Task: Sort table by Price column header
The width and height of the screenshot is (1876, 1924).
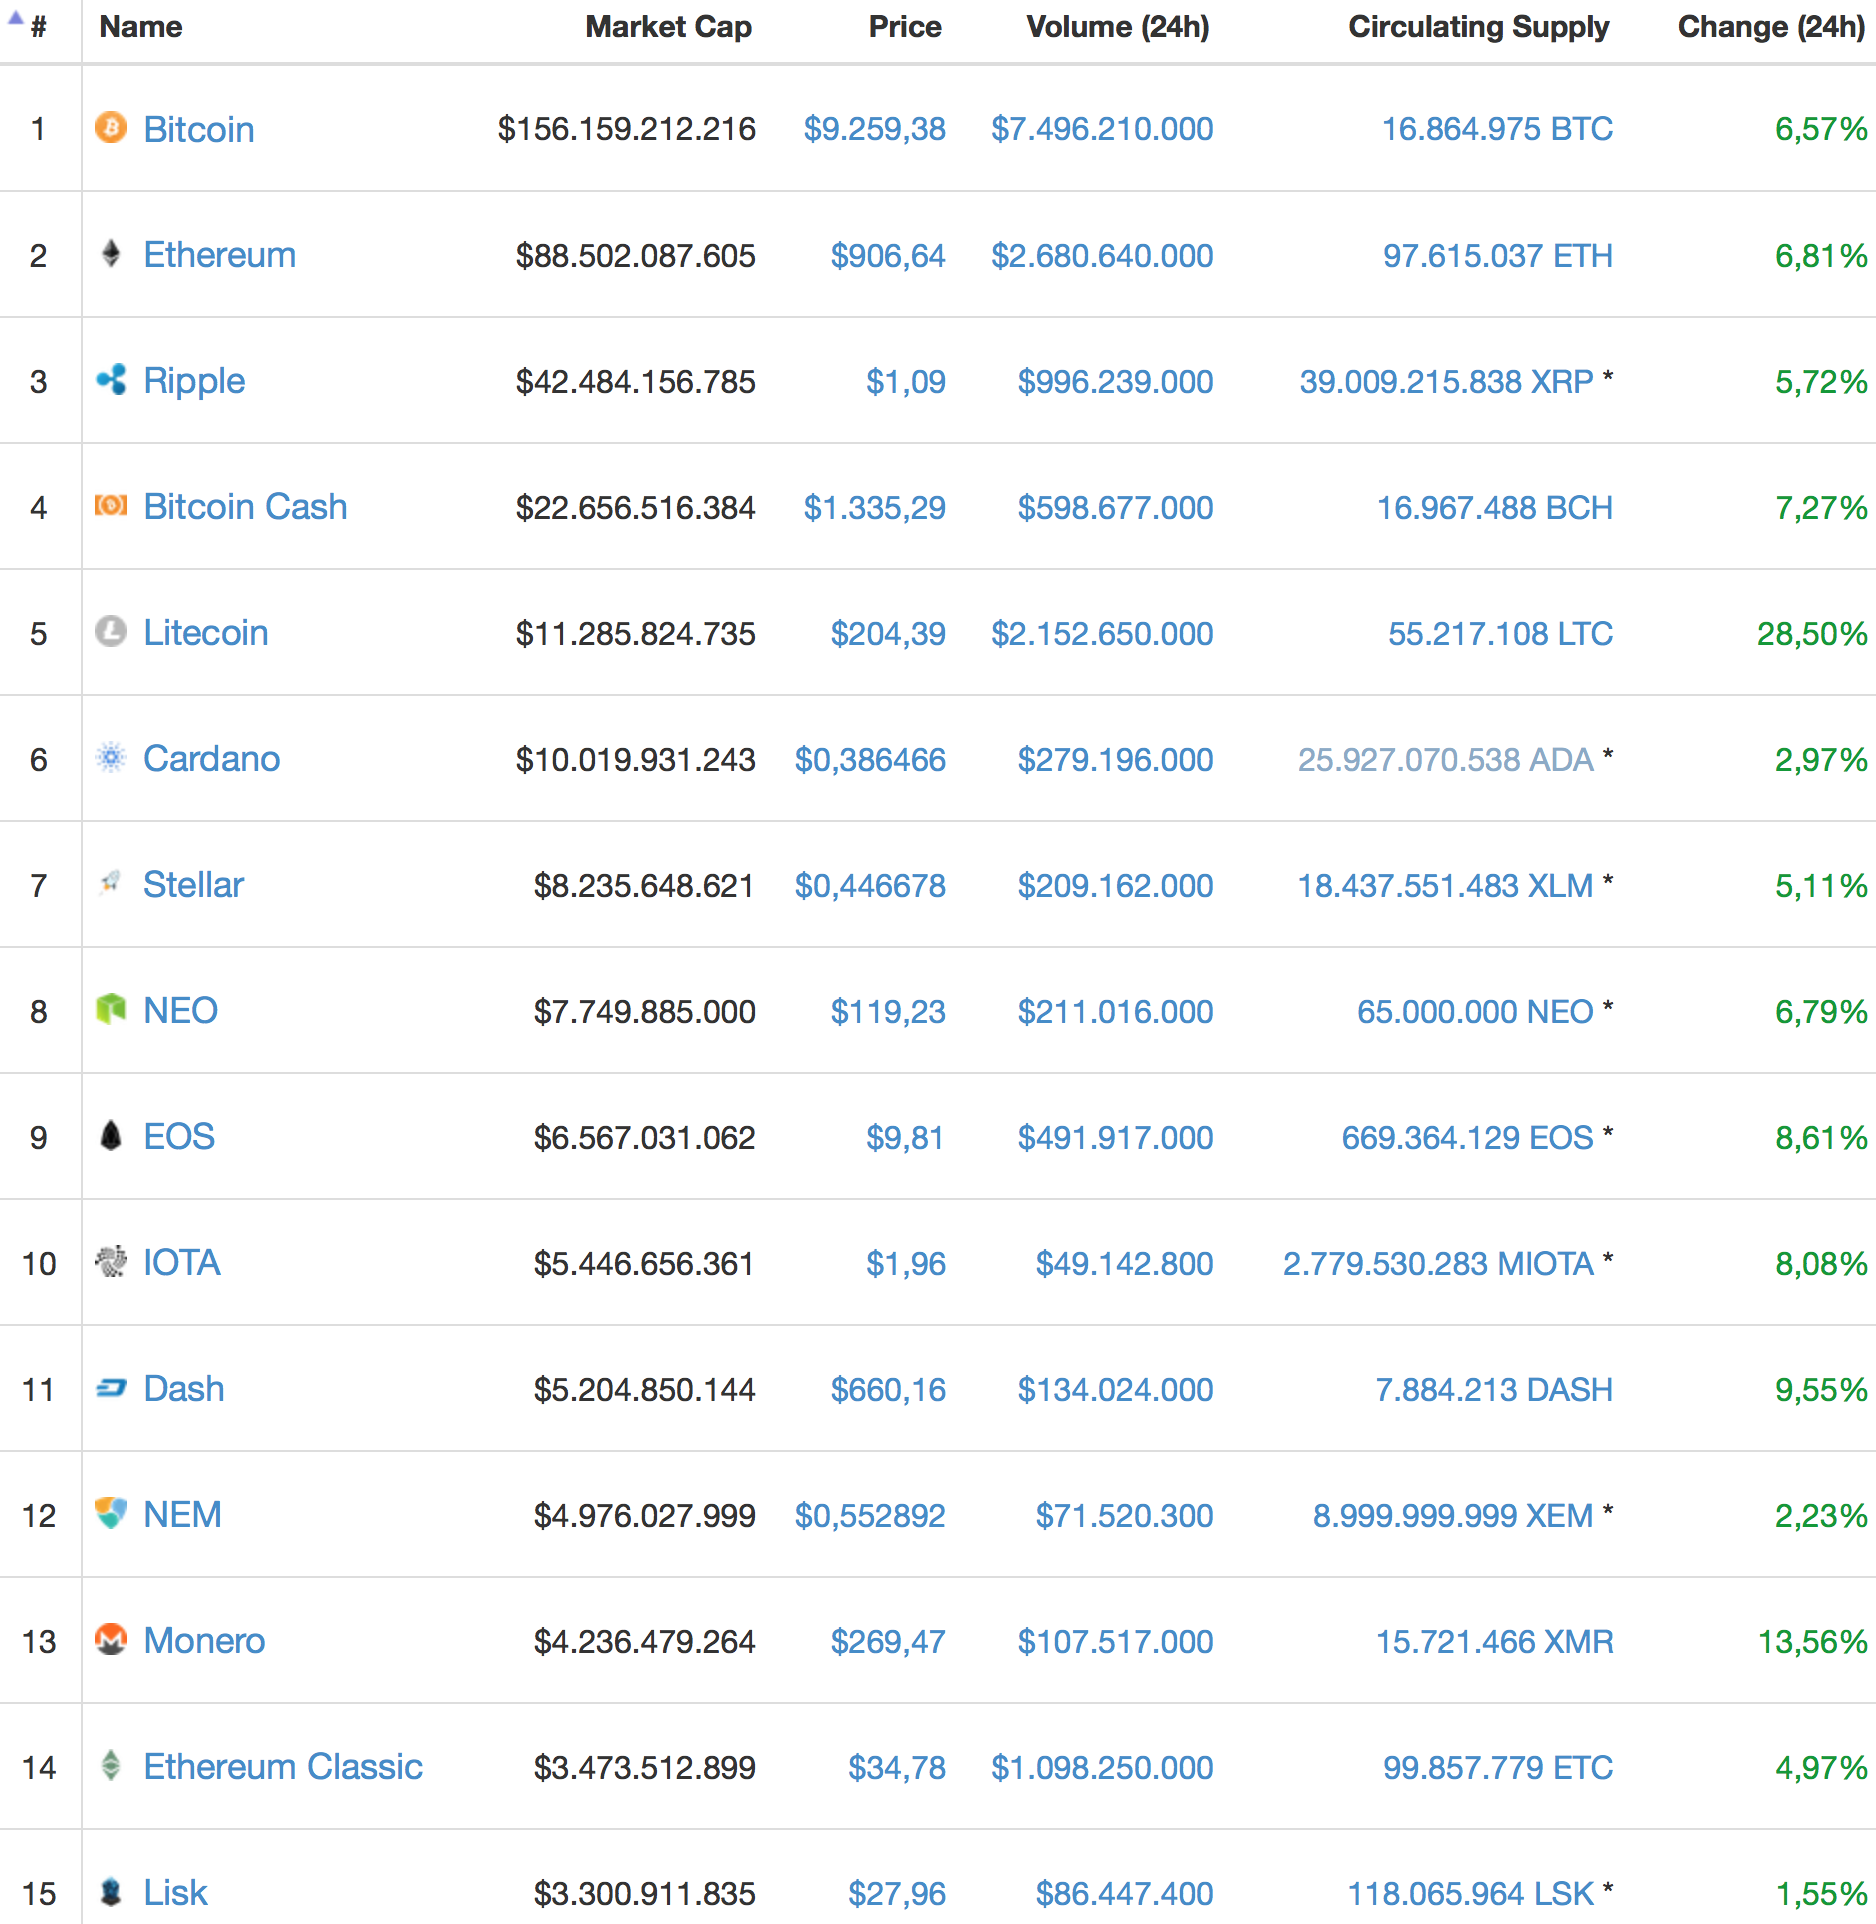Action: click(x=905, y=27)
